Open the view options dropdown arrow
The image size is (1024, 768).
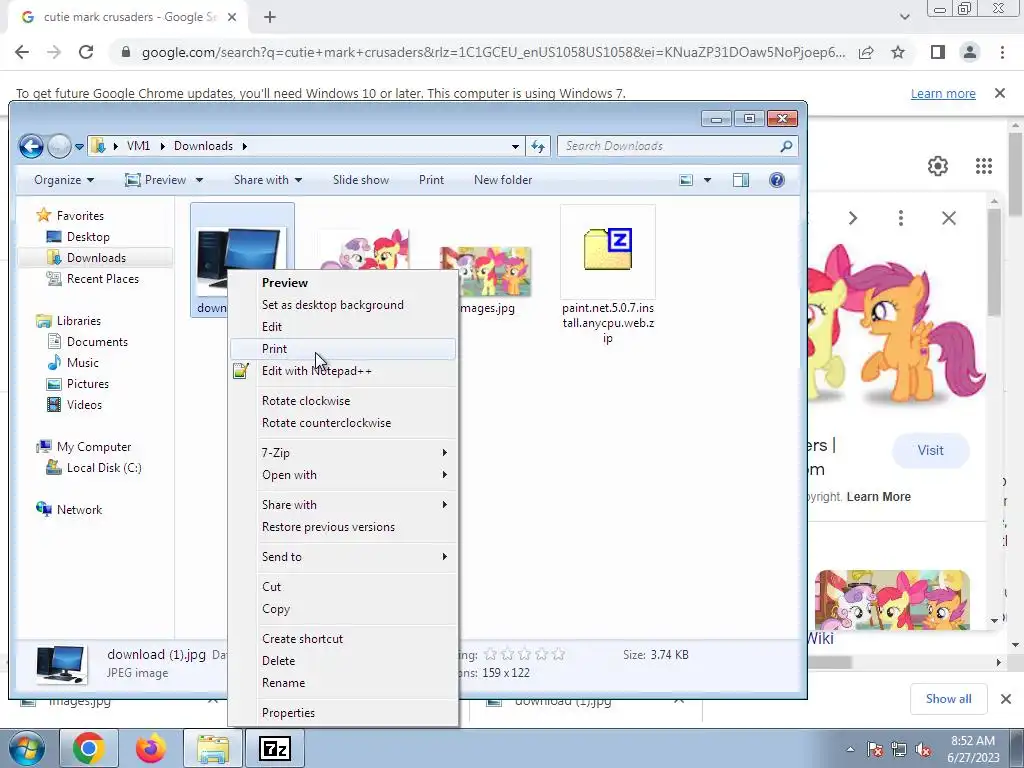[707, 180]
